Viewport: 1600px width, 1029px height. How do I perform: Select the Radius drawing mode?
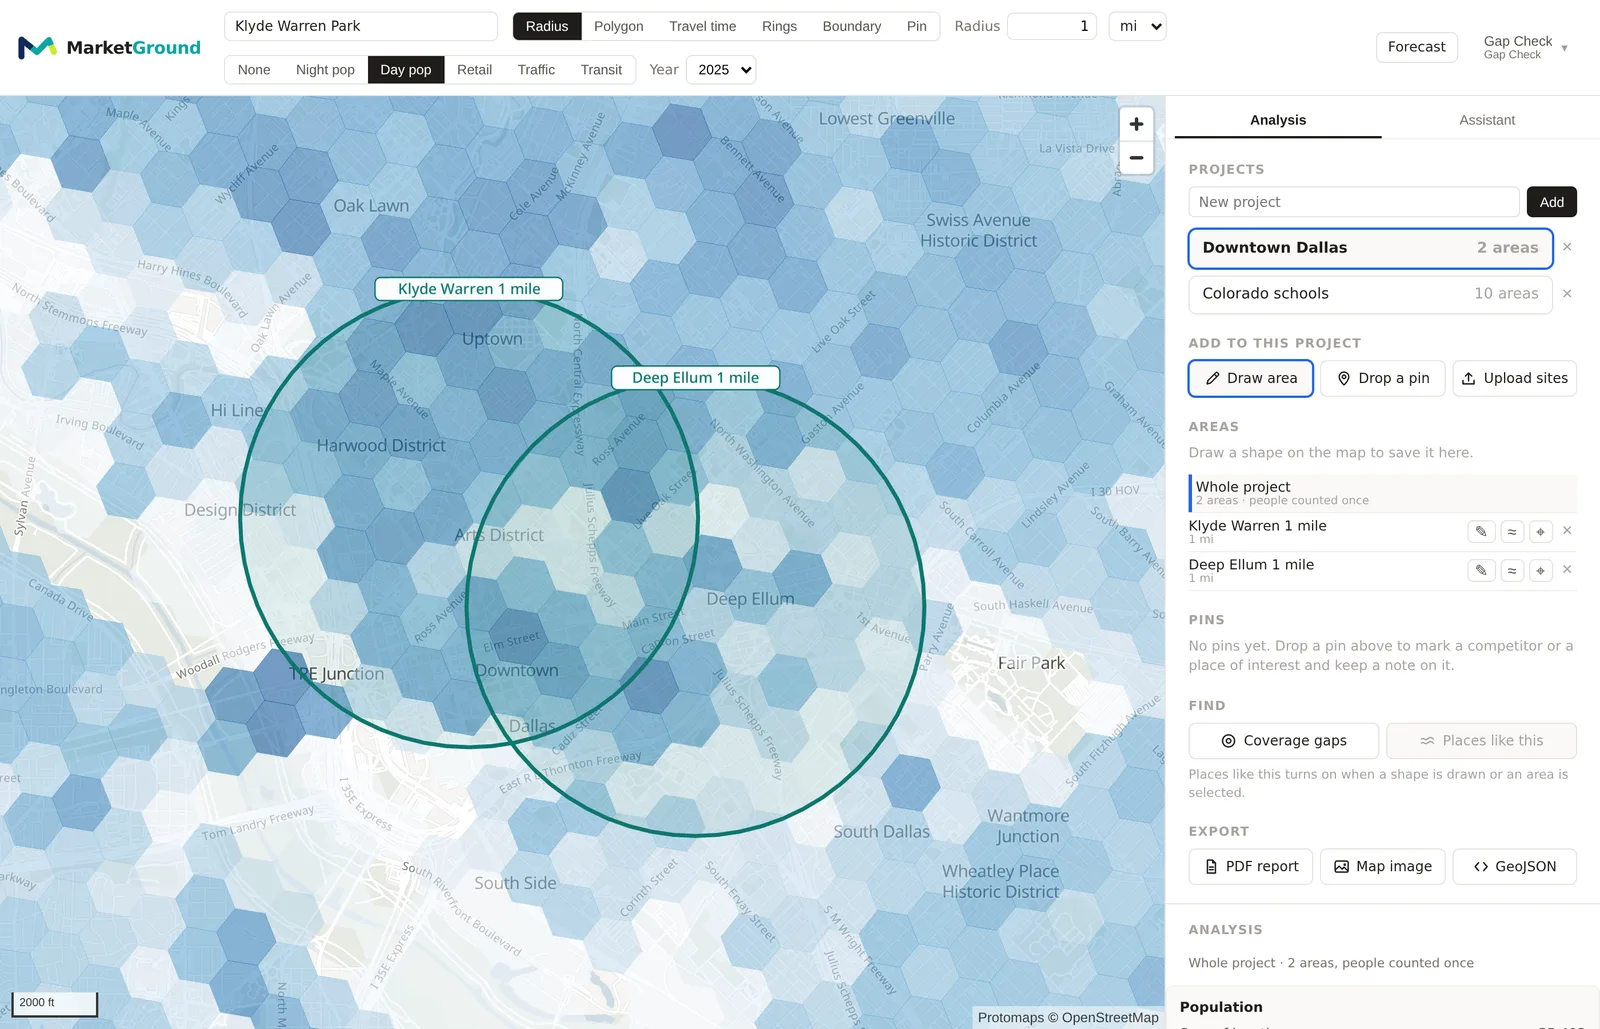[547, 26]
